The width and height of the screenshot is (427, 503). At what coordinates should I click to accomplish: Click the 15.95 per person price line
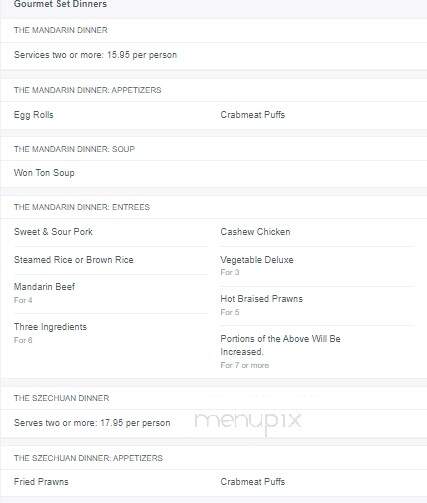pyautogui.click(x=95, y=55)
